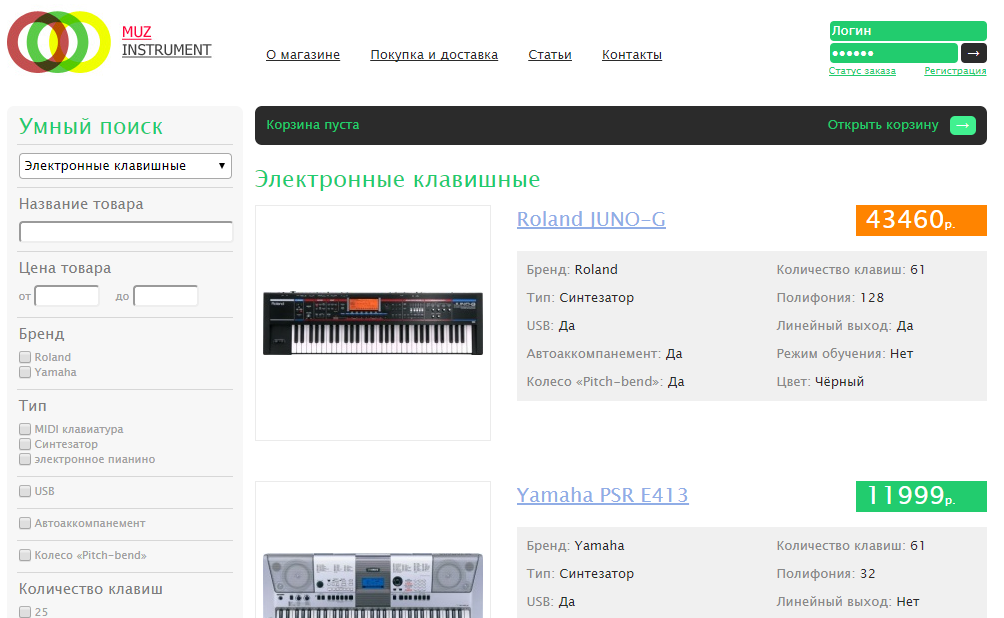Click the green 11999 р. price tag
Screen dimensions: 1004x618
click(921, 496)
